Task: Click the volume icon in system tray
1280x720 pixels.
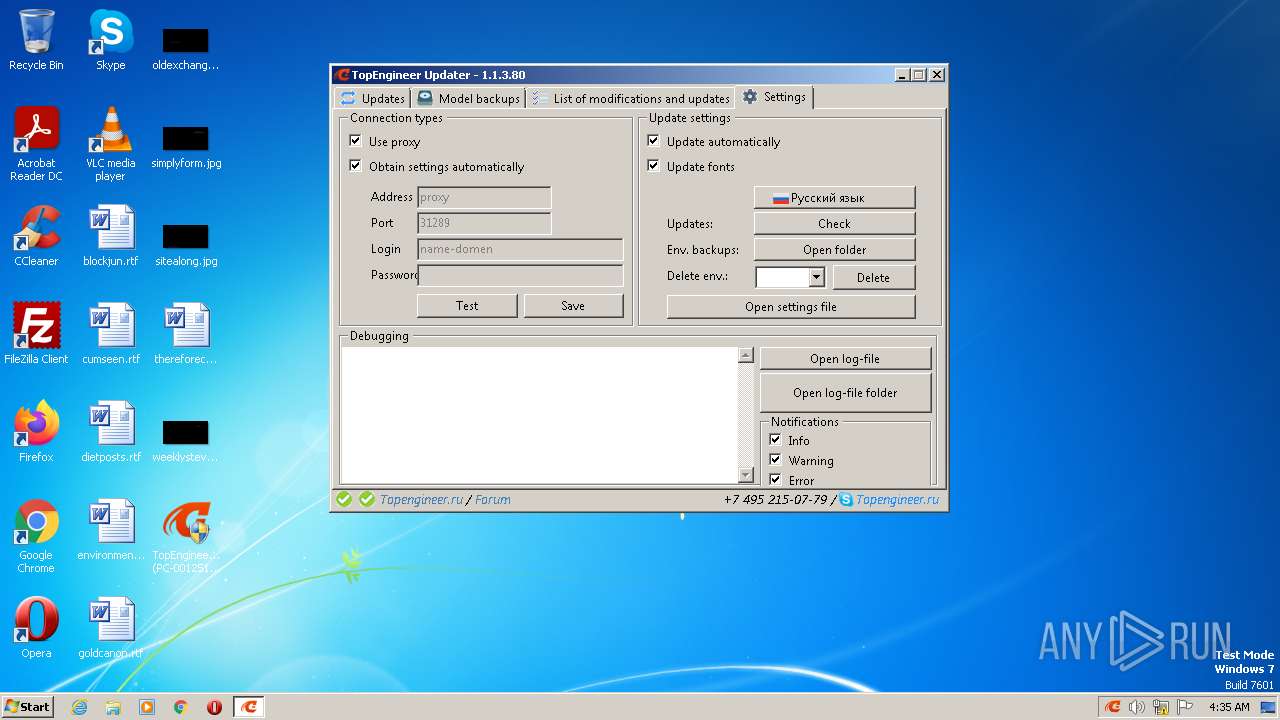Action: click(x=1137, y=707)
